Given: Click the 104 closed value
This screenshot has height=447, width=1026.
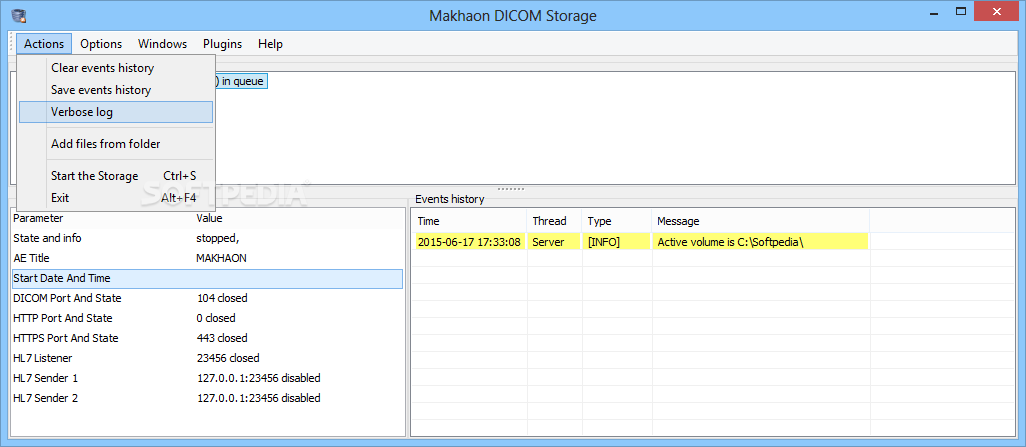Looking at the screenshot, I should (222, 298).
